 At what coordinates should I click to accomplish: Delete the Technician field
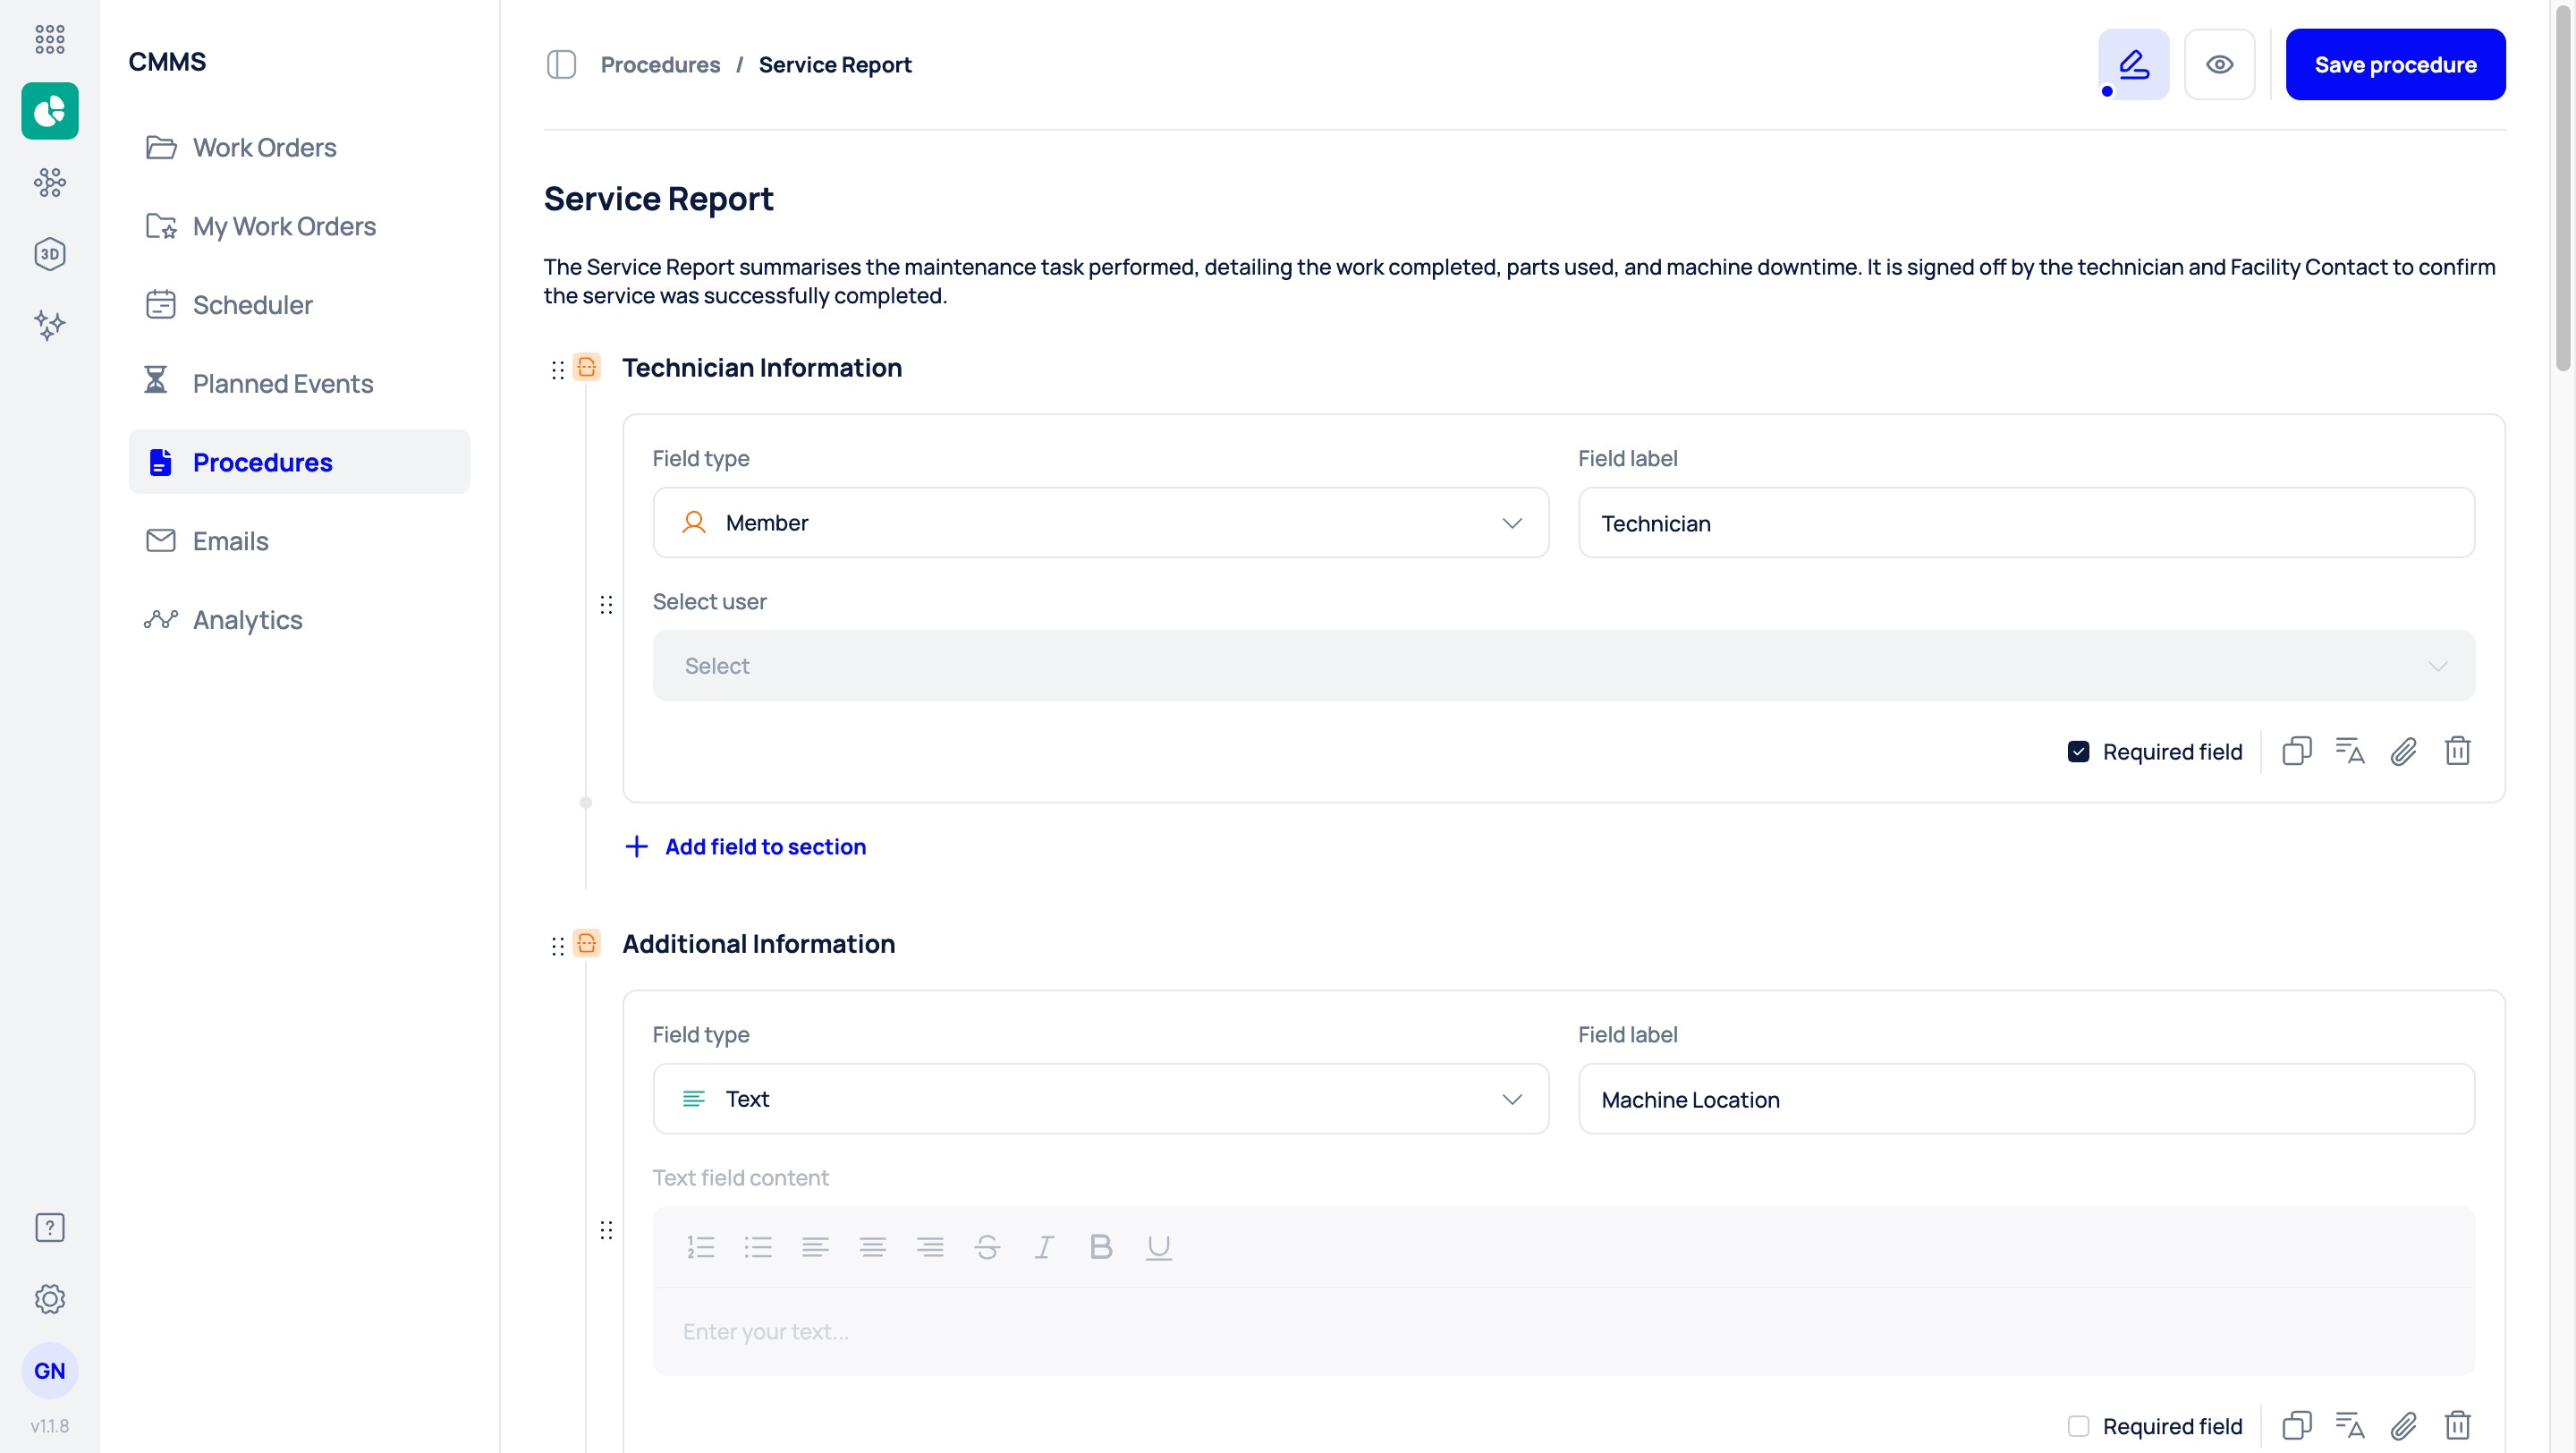coord(2457,751)
